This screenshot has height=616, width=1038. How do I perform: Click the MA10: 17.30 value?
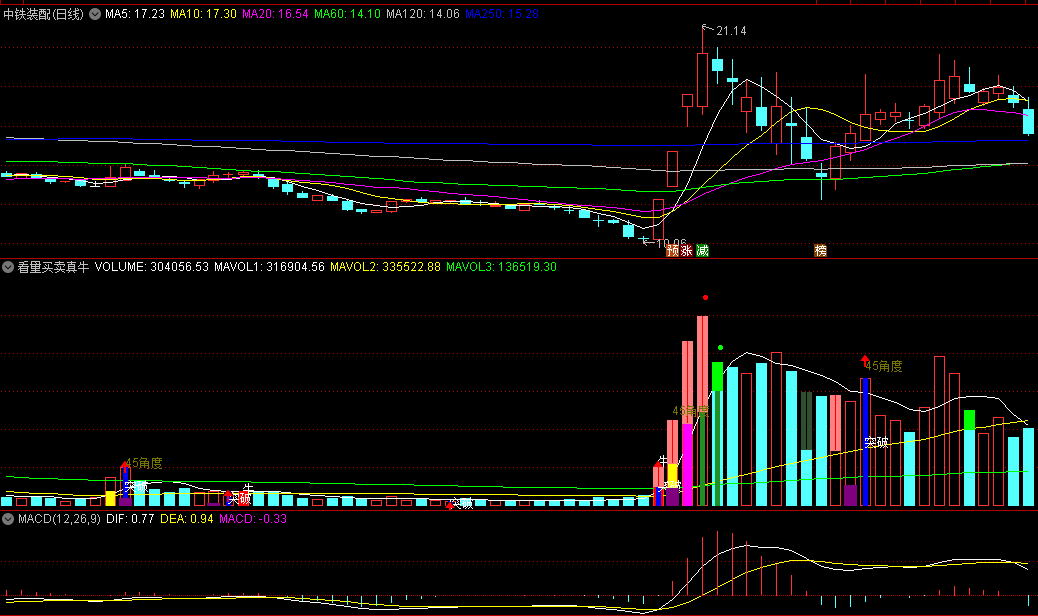click(x=203, y=14)
